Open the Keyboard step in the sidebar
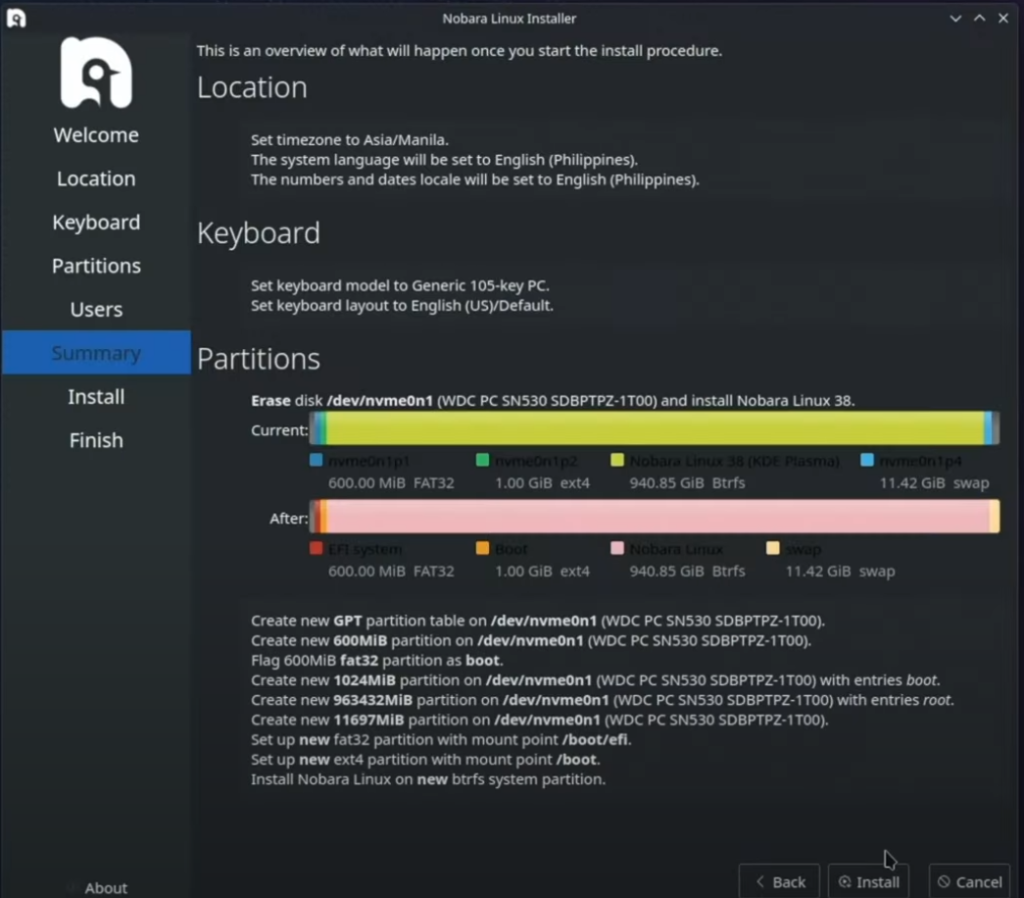Screen dimensions: 1024x898 click(95, 222)
